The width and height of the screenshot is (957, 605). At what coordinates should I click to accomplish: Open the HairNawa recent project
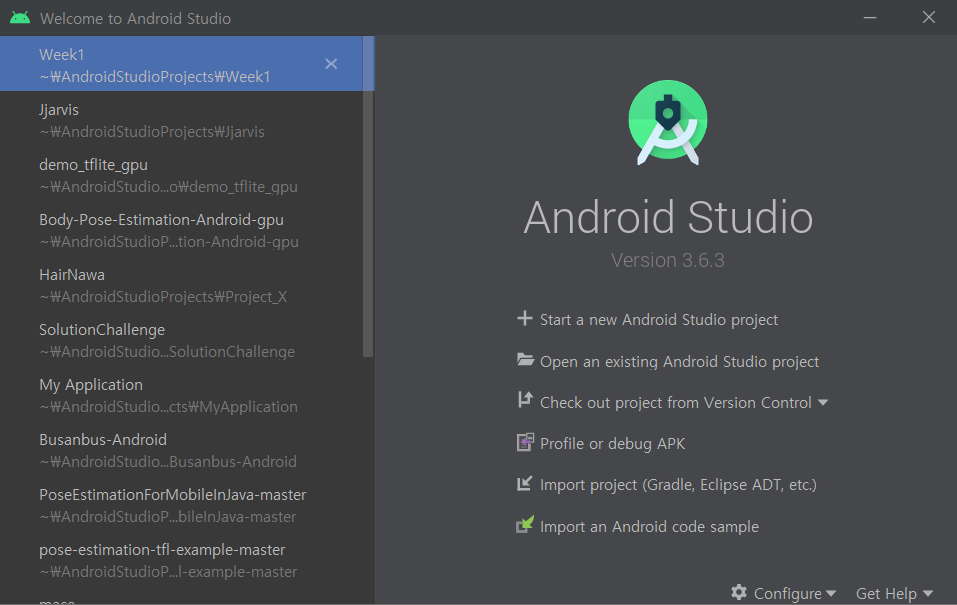click(181, 285)
